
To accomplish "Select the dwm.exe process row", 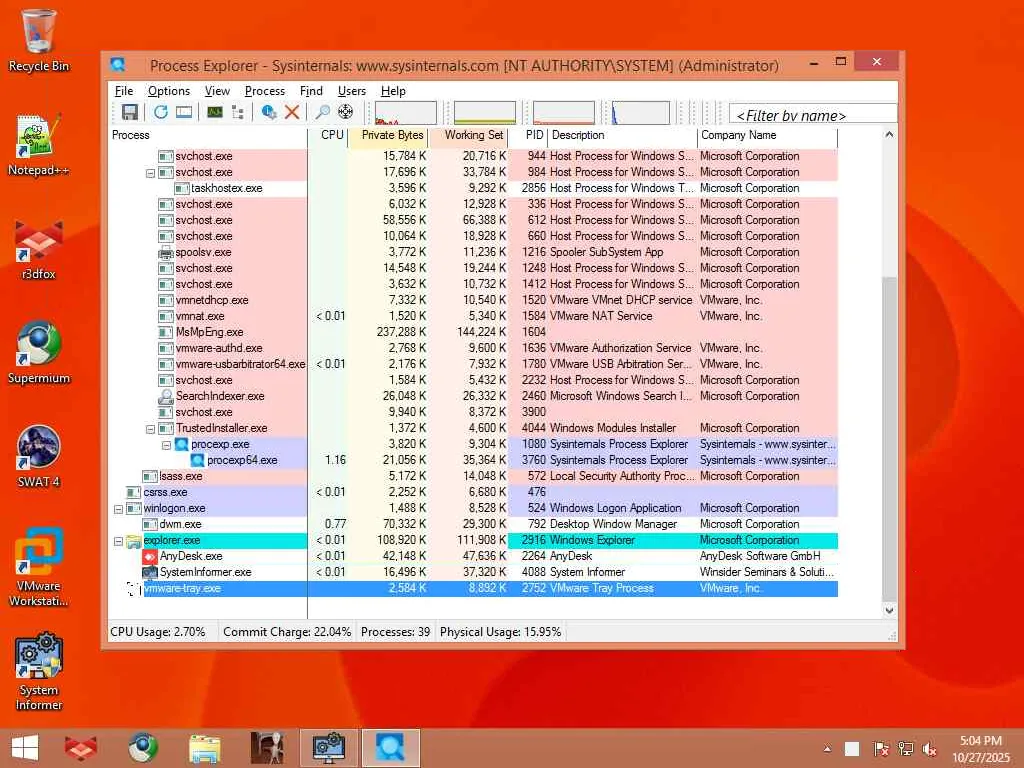I will click(x=473, y=524).
